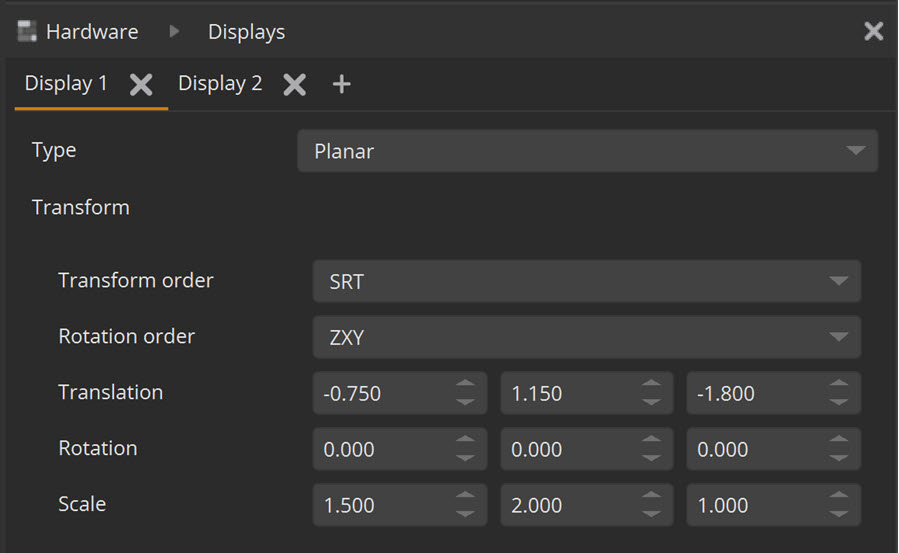Click the Translation field showing -1.800

(x=755, y=393)
